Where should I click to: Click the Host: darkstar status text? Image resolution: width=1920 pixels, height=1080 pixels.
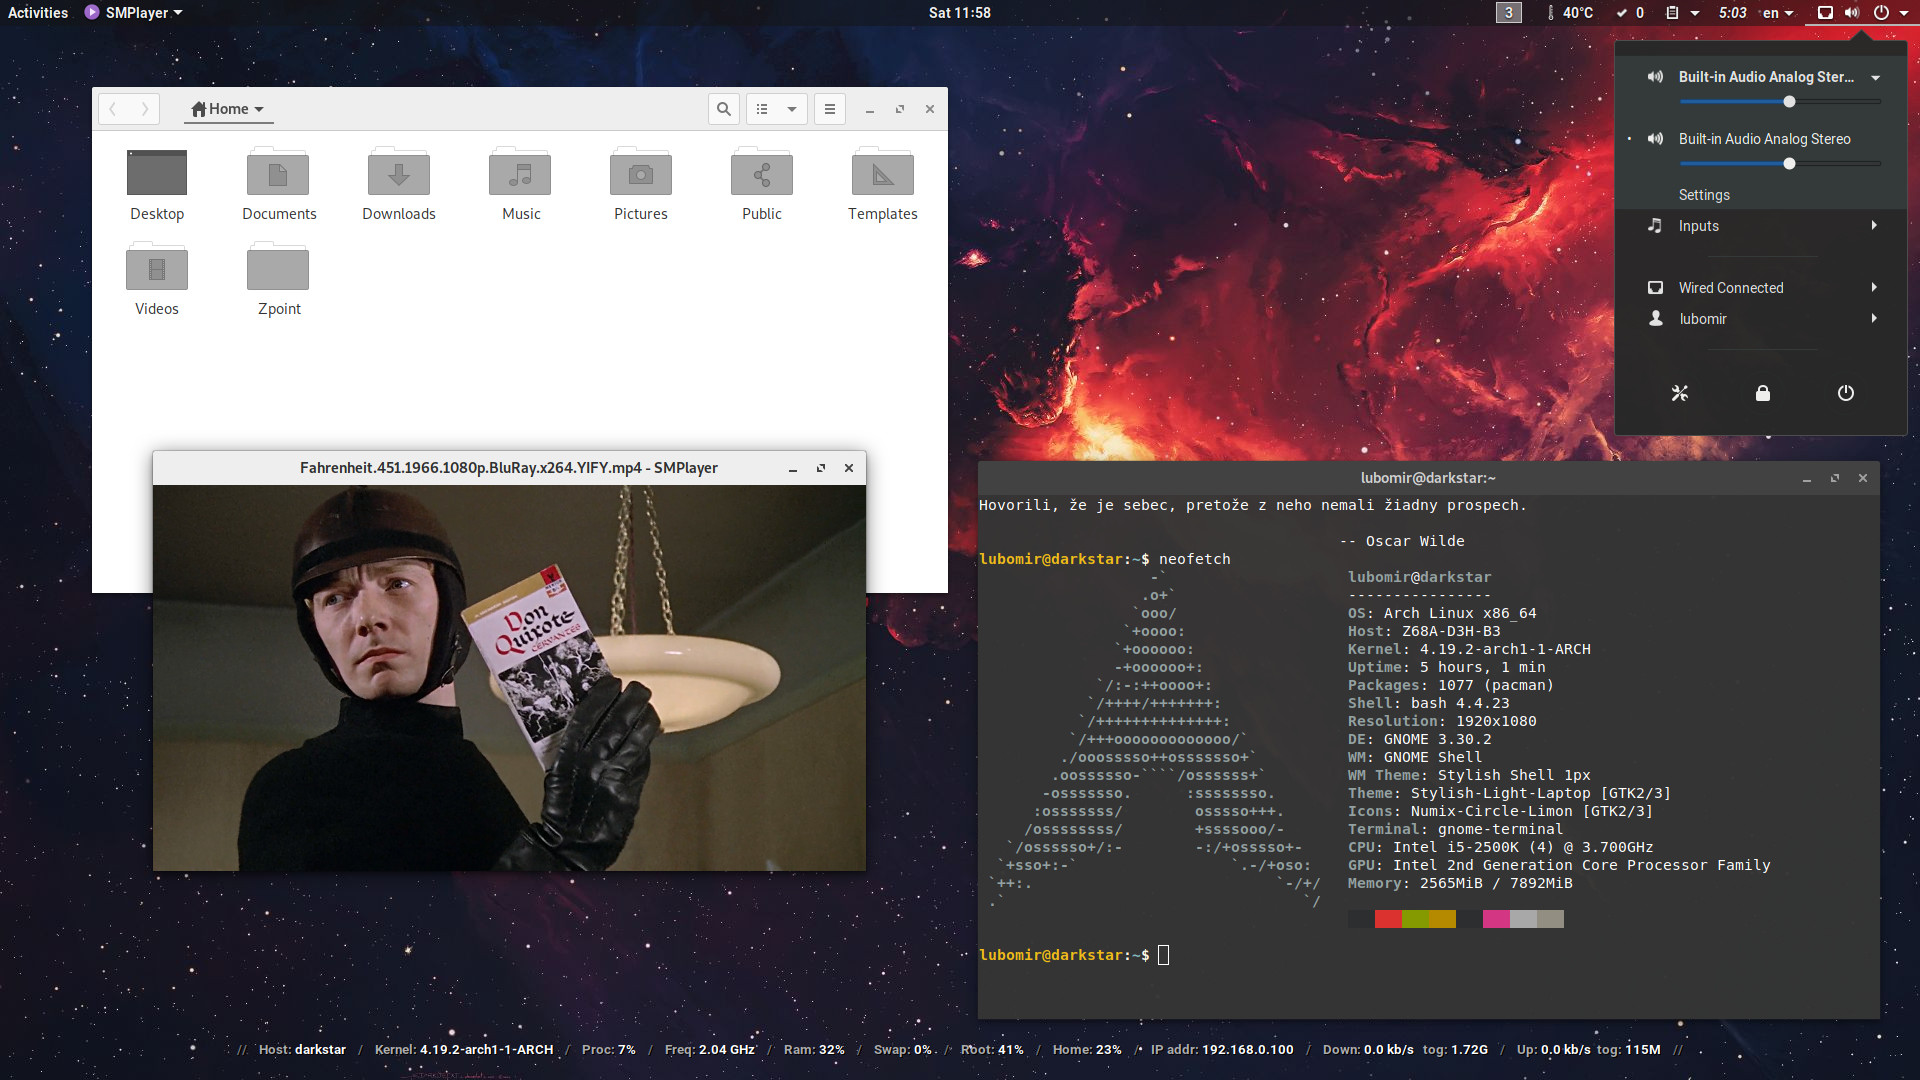tap(302, 1050)
